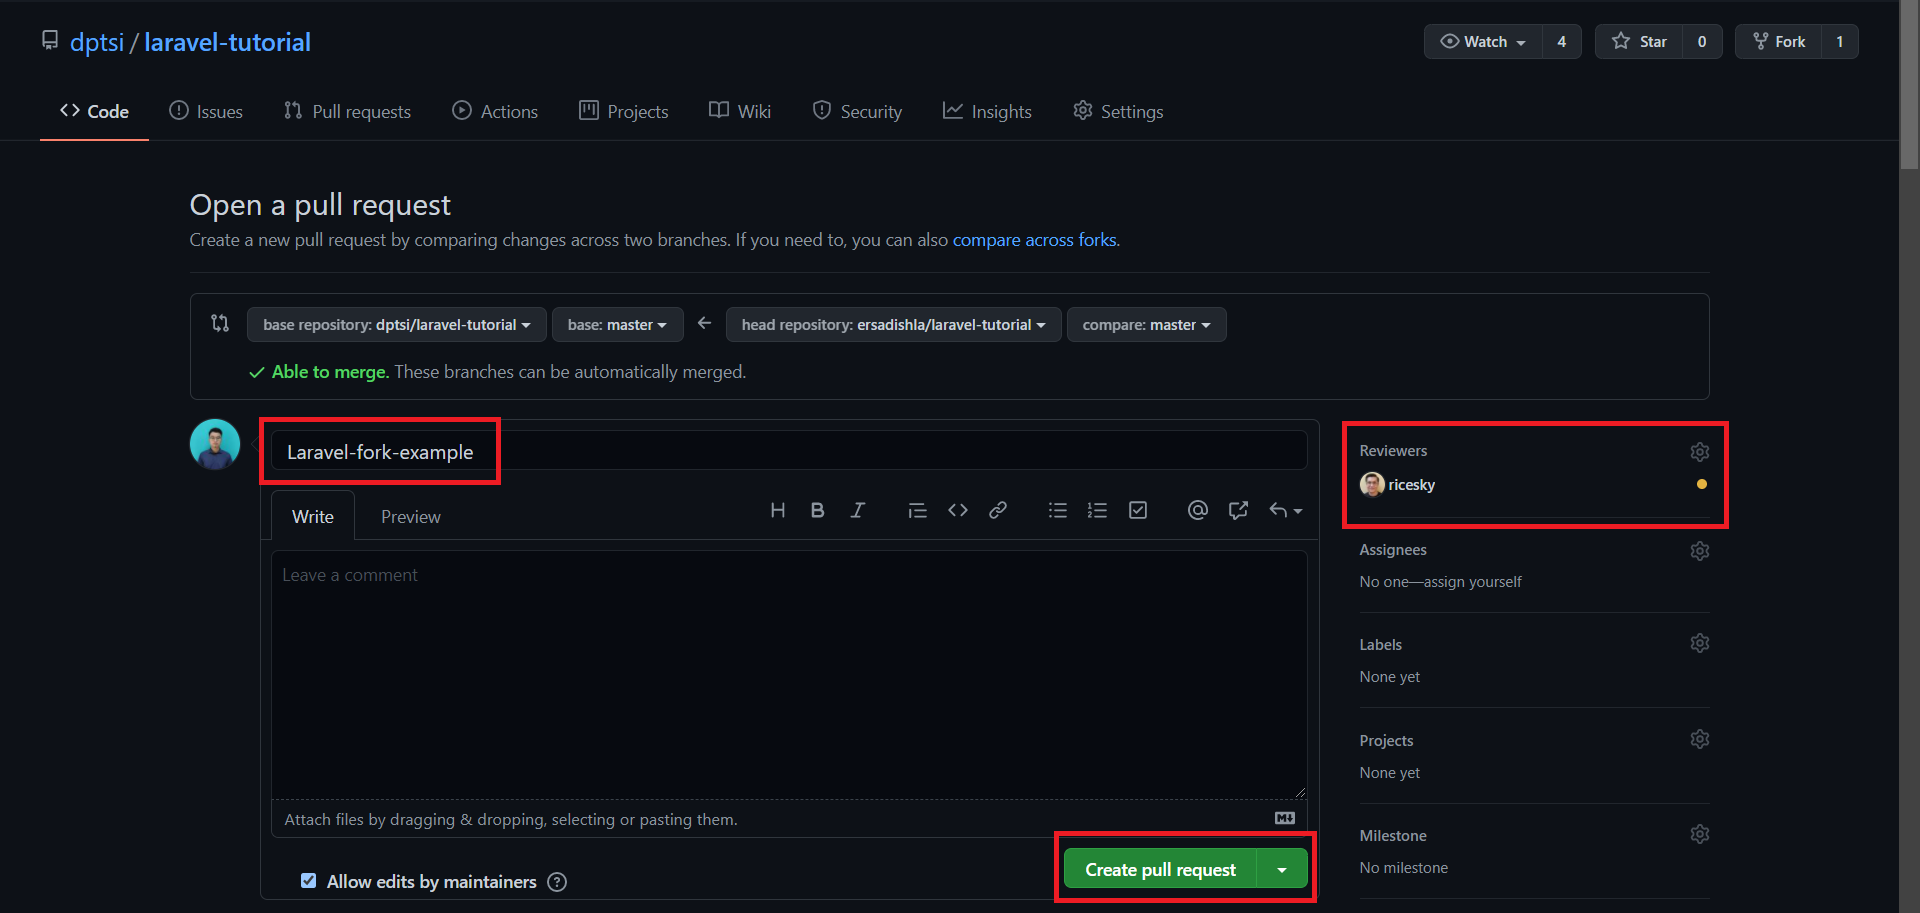The image size is (1920, 913).
Task: Click the compare branches icon
Action: (x=220, y=323)
